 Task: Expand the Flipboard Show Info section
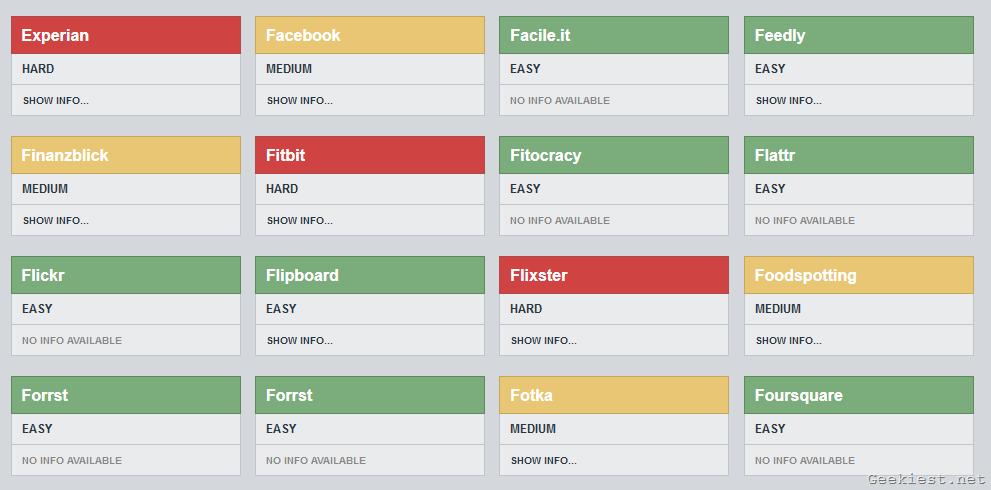(x=300, y=340)
